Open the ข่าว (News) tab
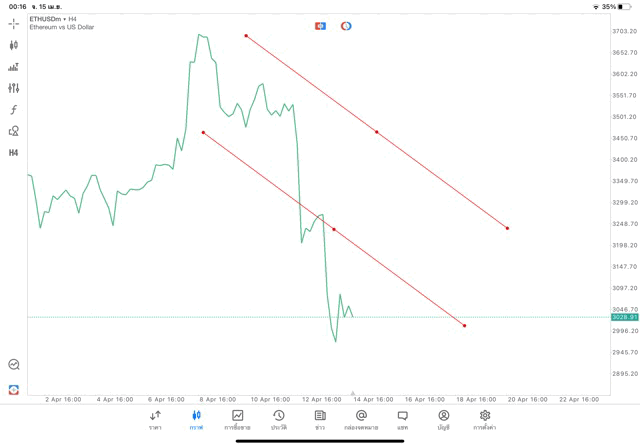The image size is (640, 447). [x=320, y=419]
